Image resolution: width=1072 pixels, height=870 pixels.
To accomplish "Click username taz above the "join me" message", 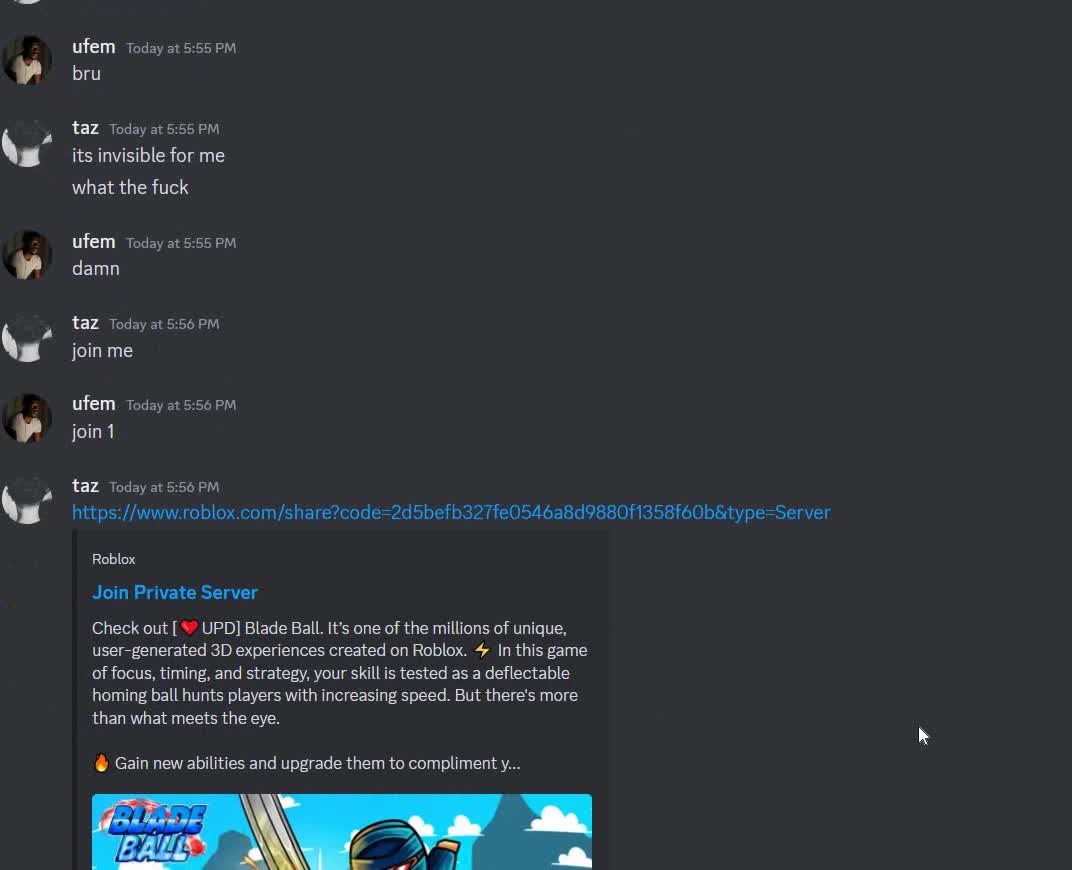I will [x=85, y=323].
